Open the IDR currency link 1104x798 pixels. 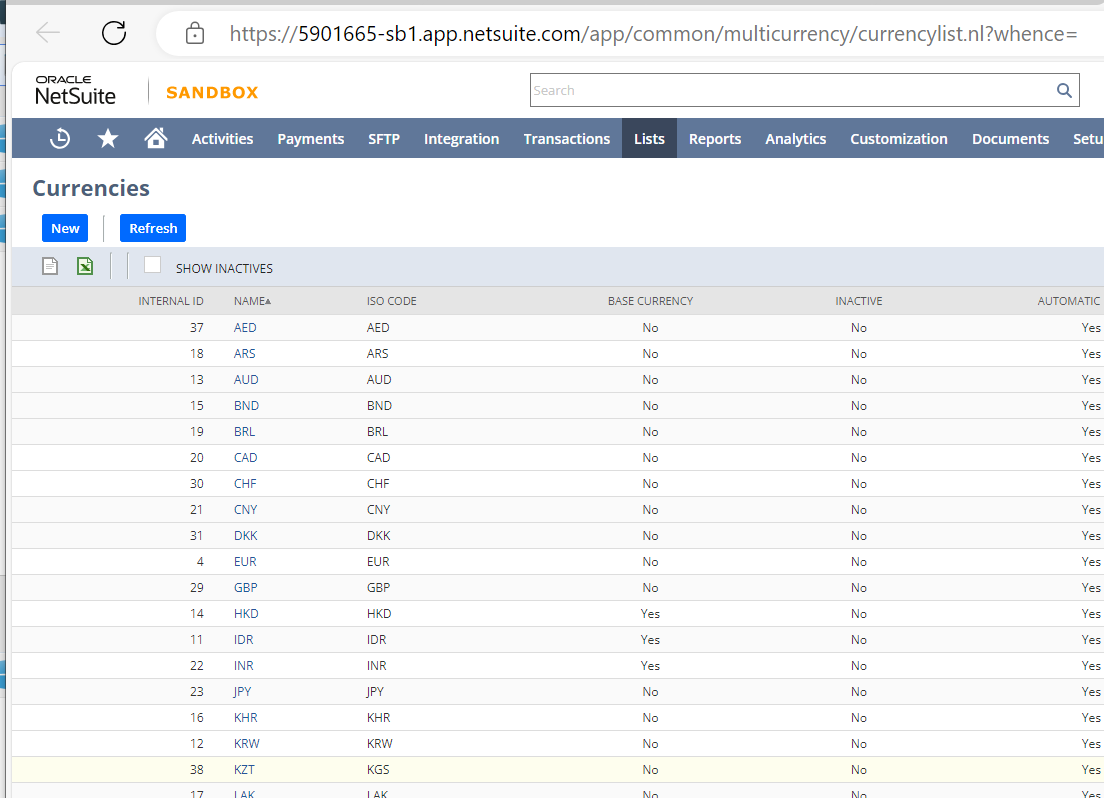244,640
